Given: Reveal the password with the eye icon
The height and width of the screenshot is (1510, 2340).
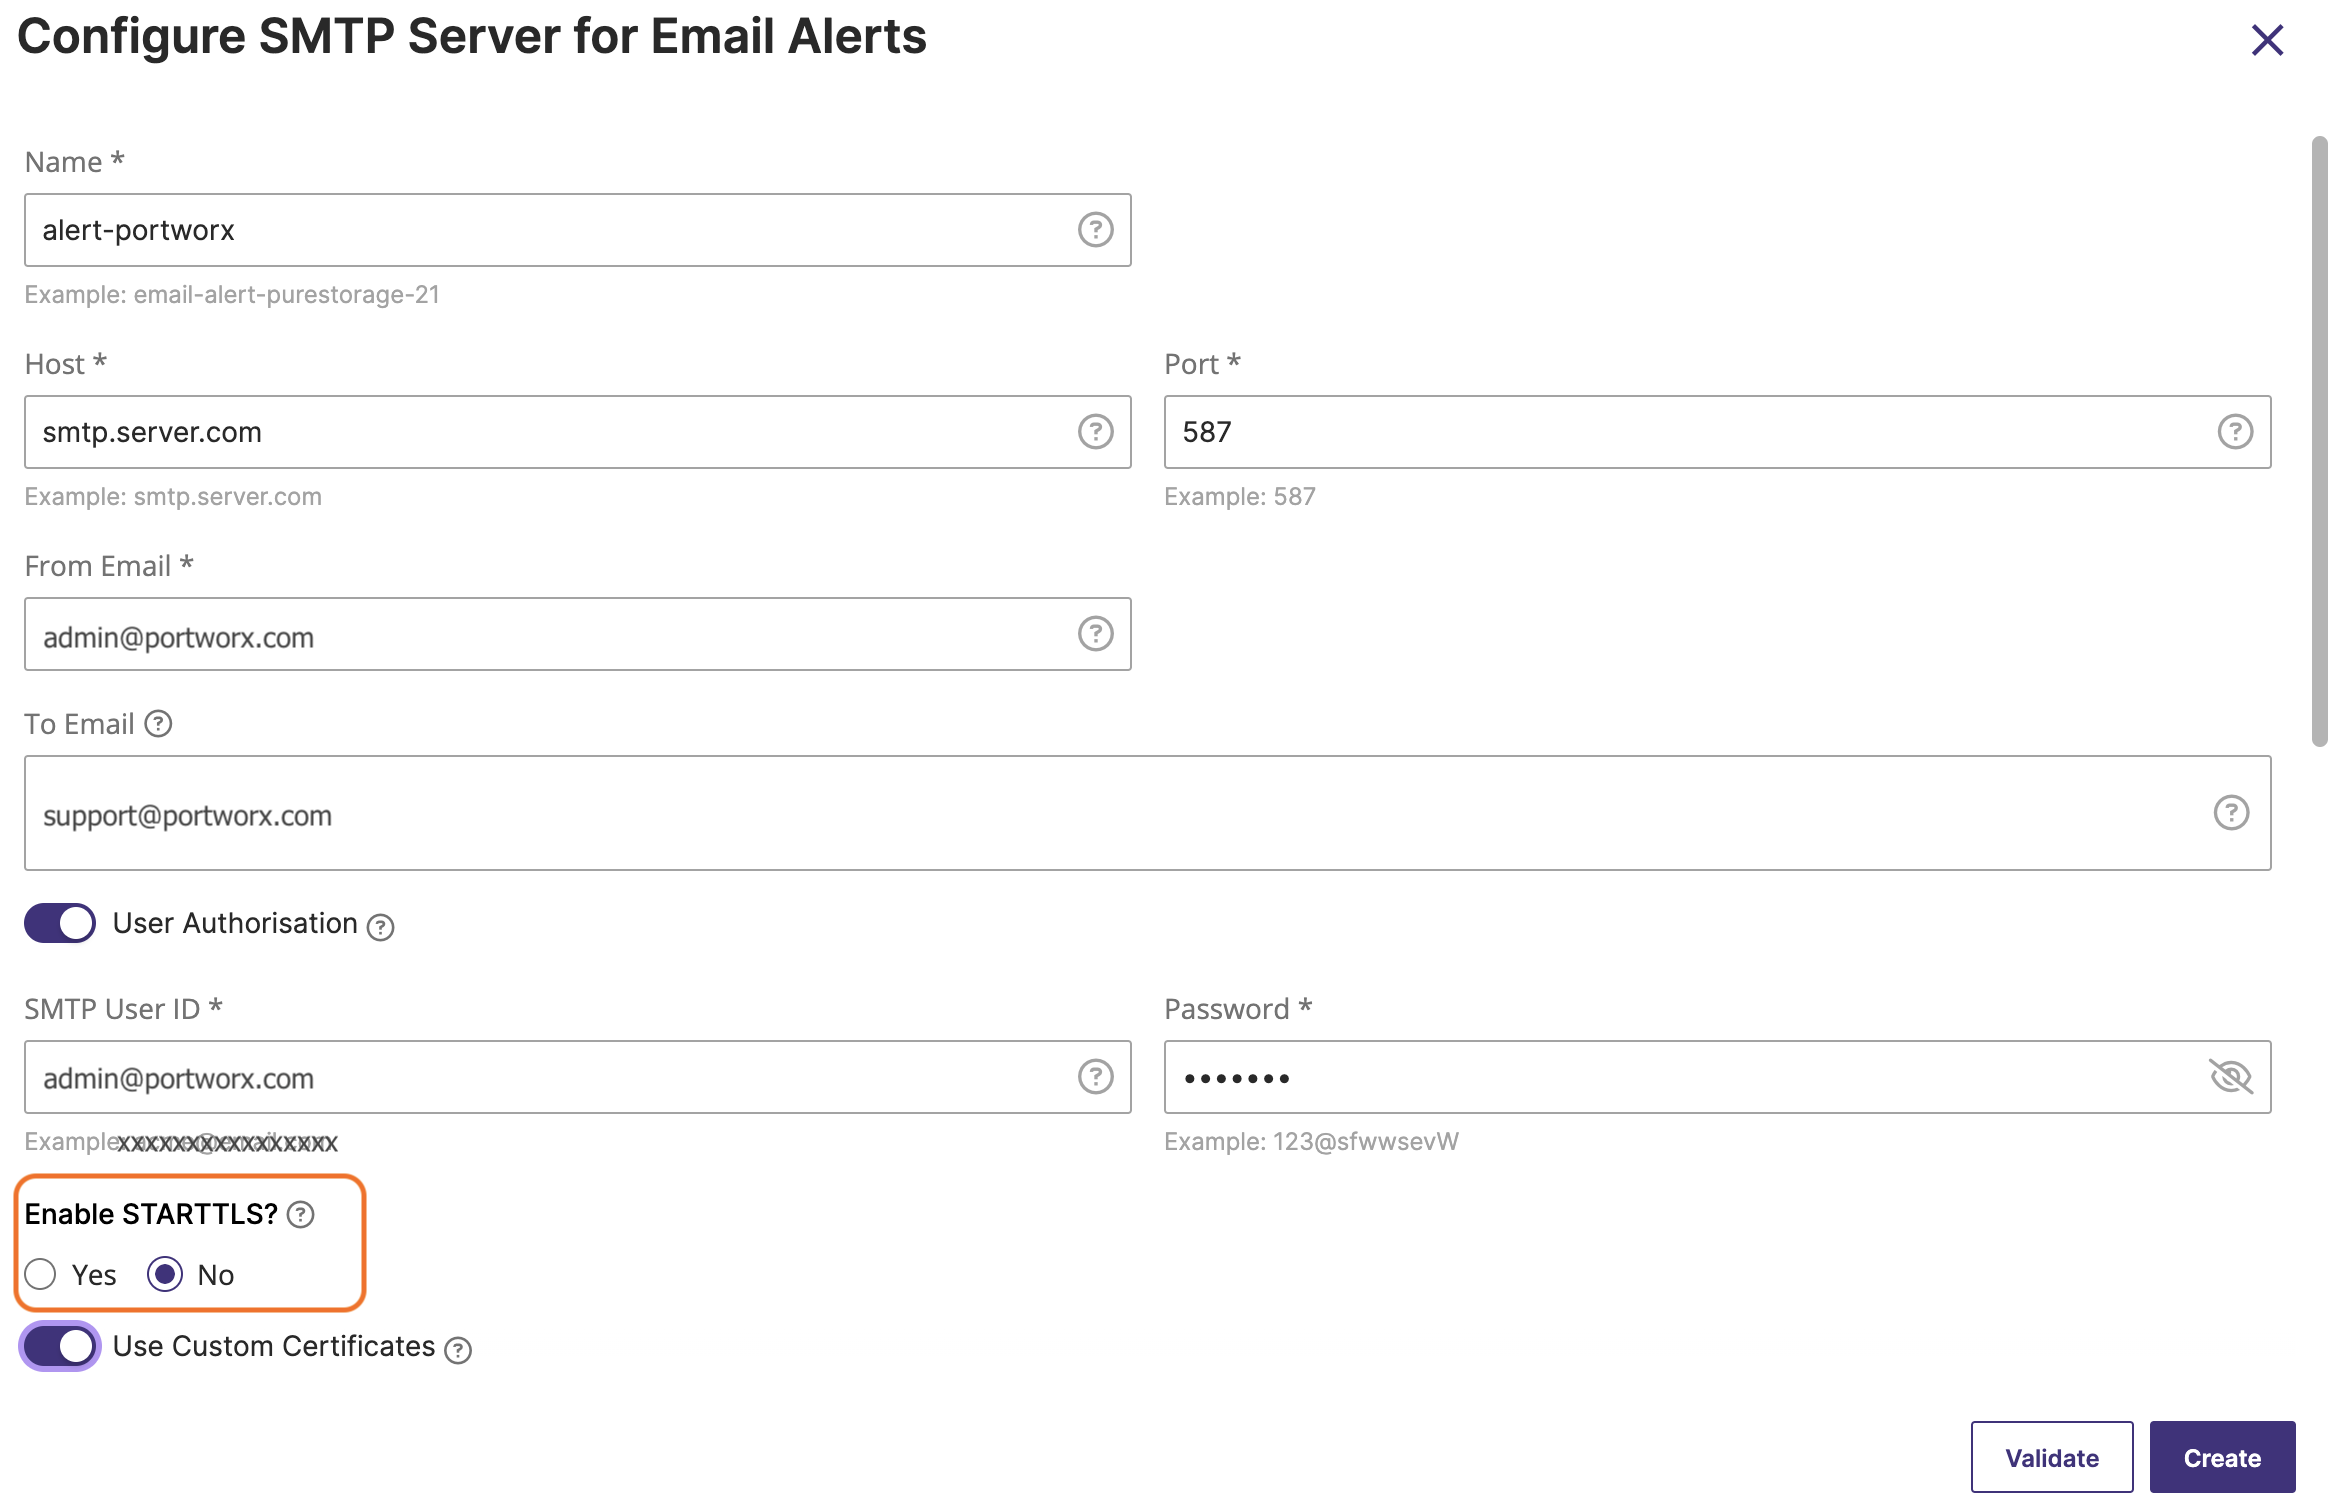Looking at the screenshot, I should 2229,1077.
